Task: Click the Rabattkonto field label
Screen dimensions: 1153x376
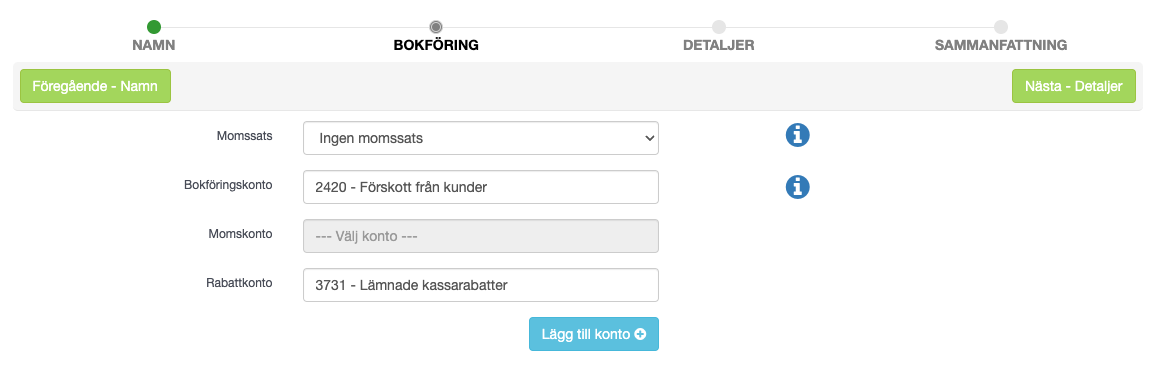Action: coord(239,282)
